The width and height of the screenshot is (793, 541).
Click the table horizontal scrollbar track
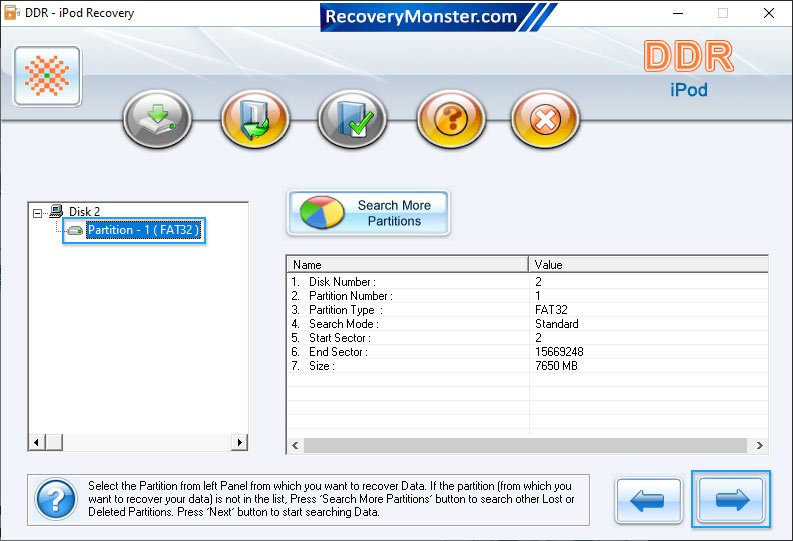[525, 445]
